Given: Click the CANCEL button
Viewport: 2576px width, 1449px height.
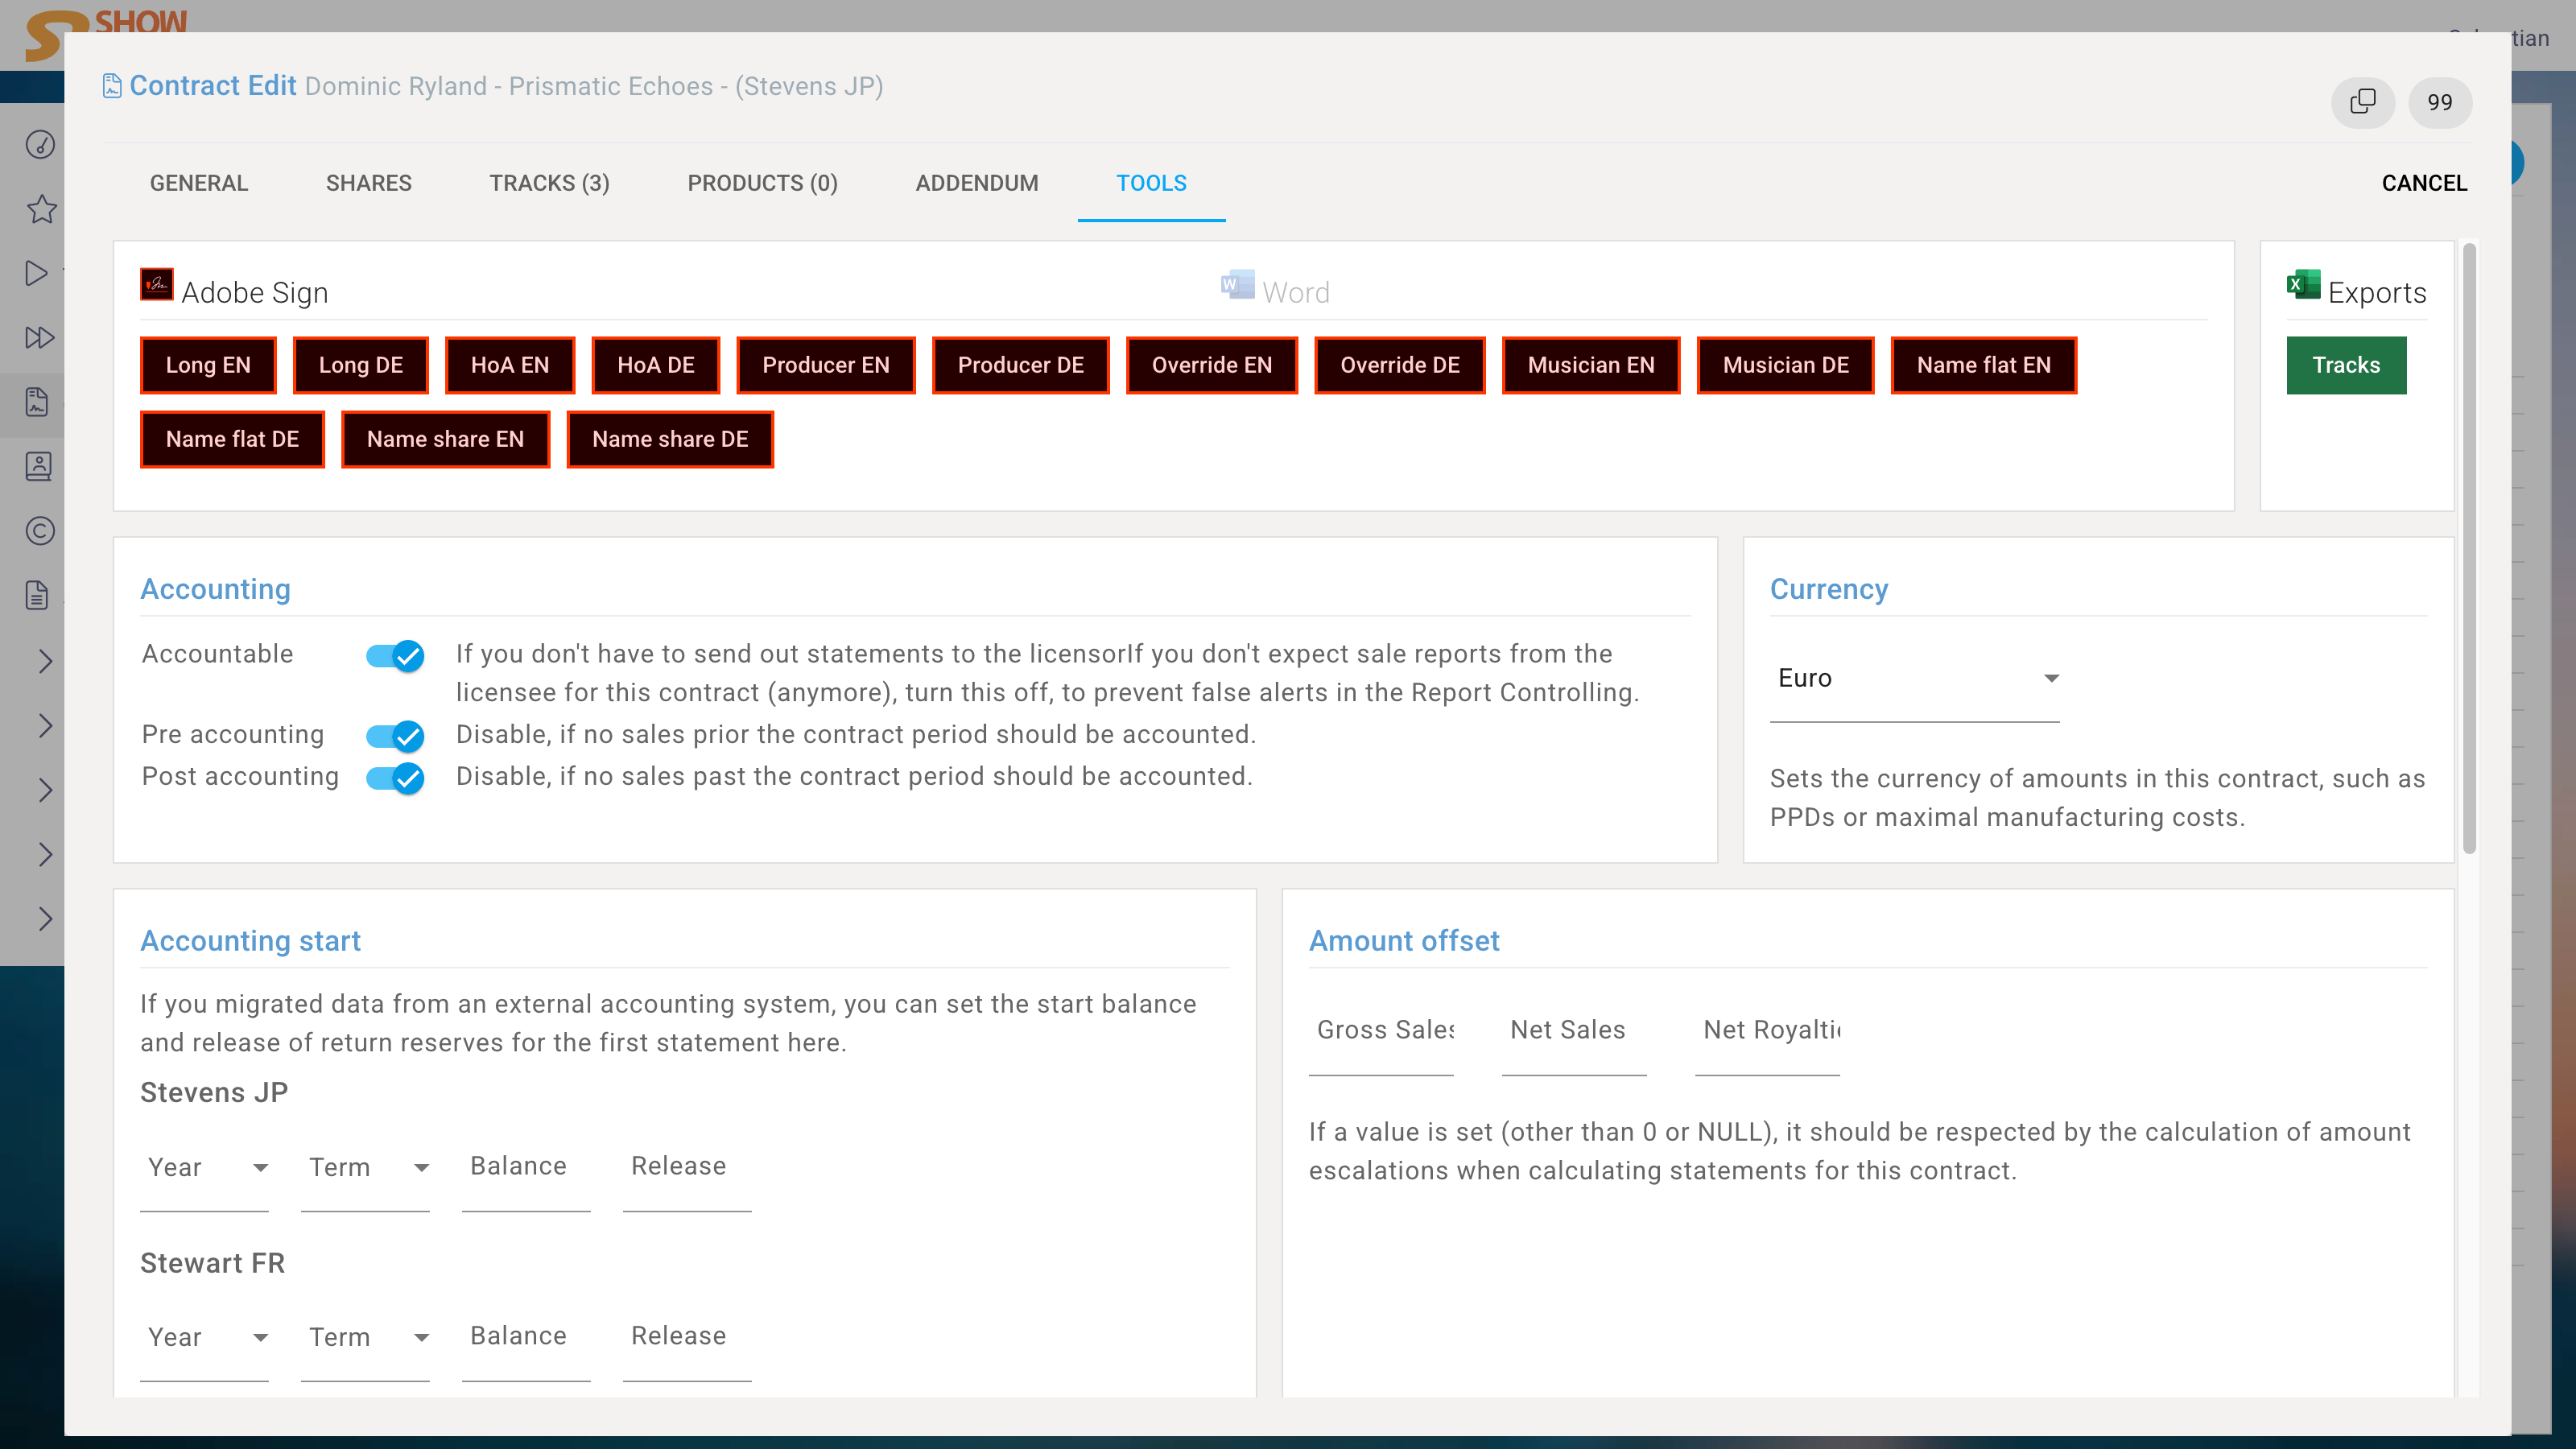Looking at the screenshot, I should 2424,183.
